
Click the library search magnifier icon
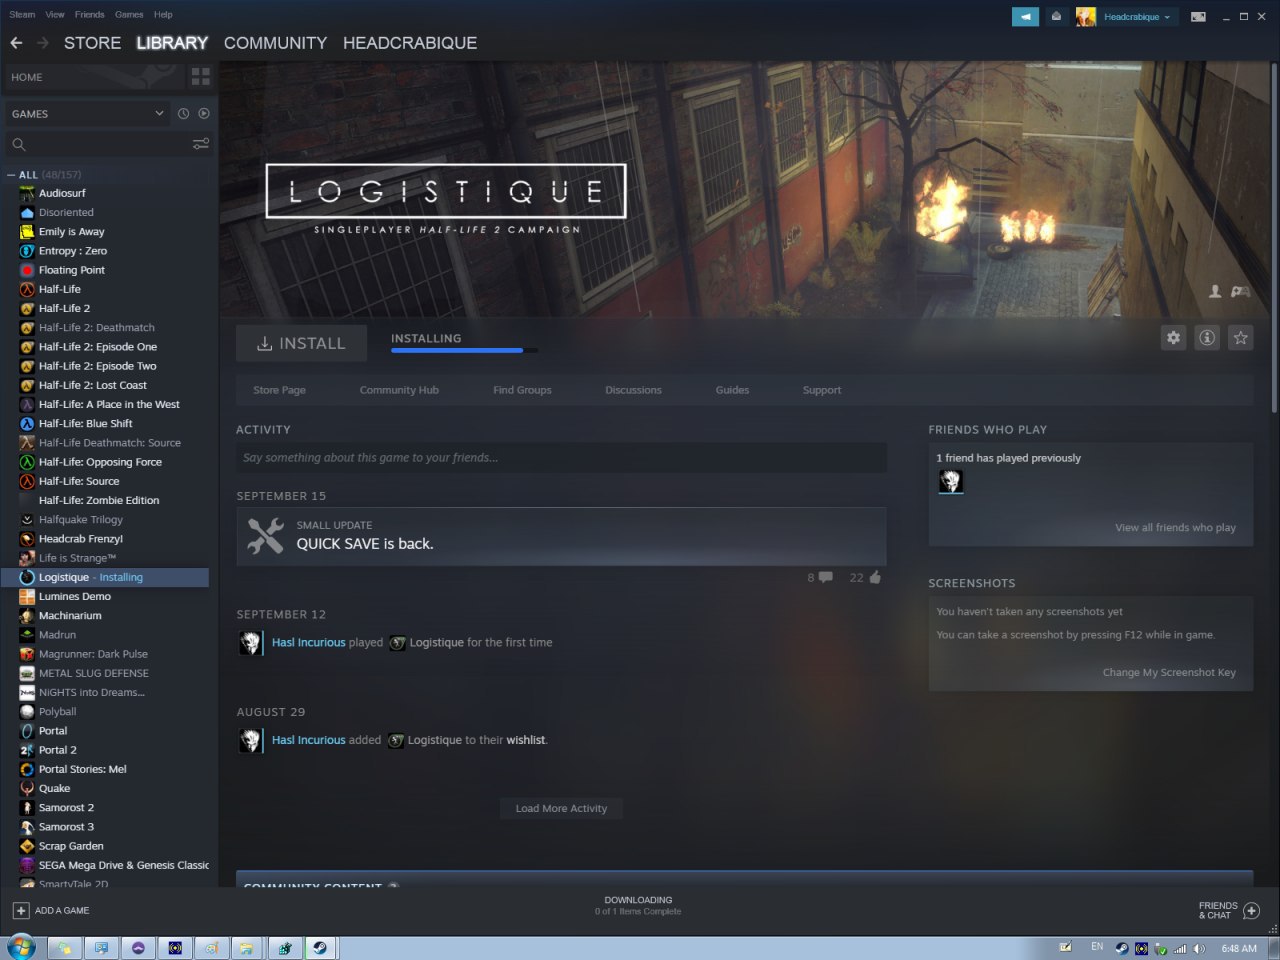(19, 145)
